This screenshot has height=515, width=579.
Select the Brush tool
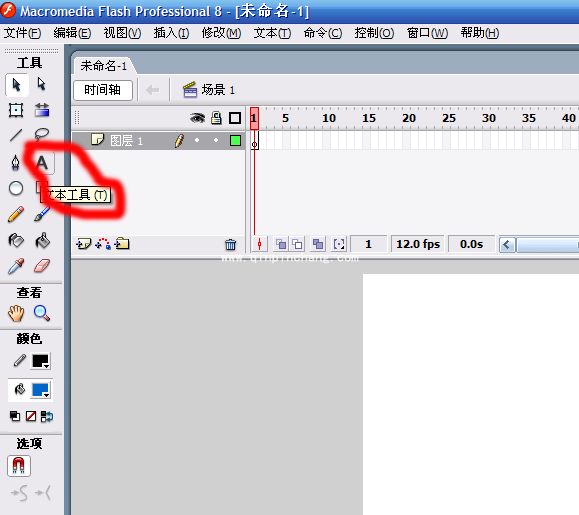42,214
